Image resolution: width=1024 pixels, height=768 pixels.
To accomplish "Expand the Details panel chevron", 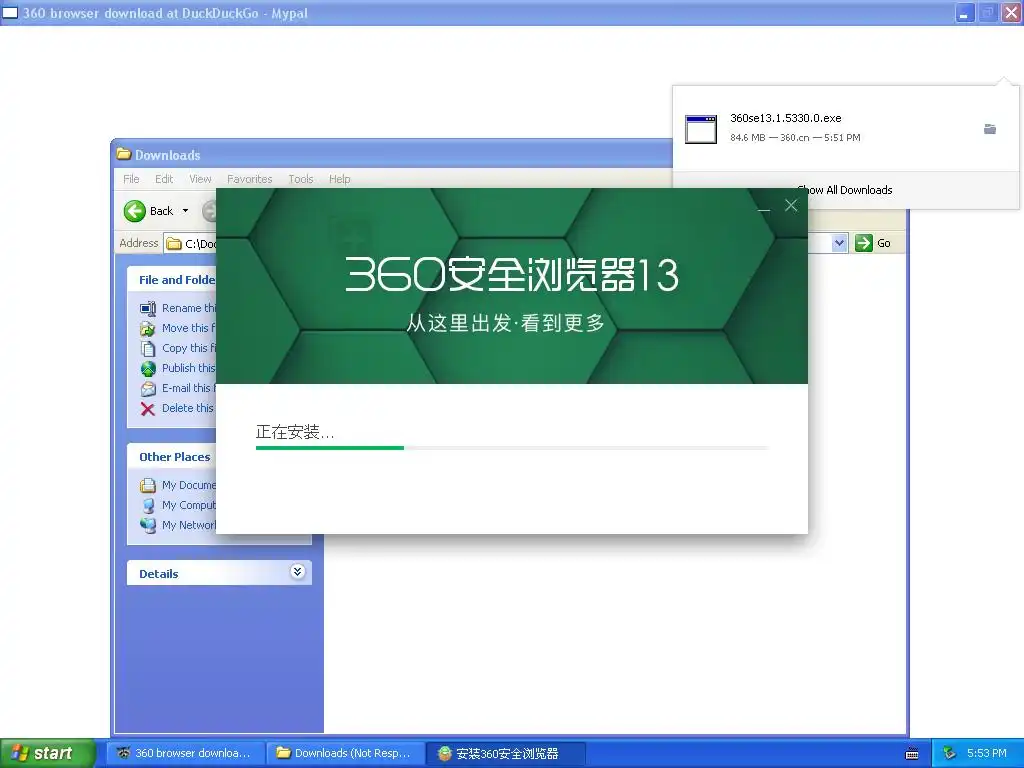I will 297,572.
